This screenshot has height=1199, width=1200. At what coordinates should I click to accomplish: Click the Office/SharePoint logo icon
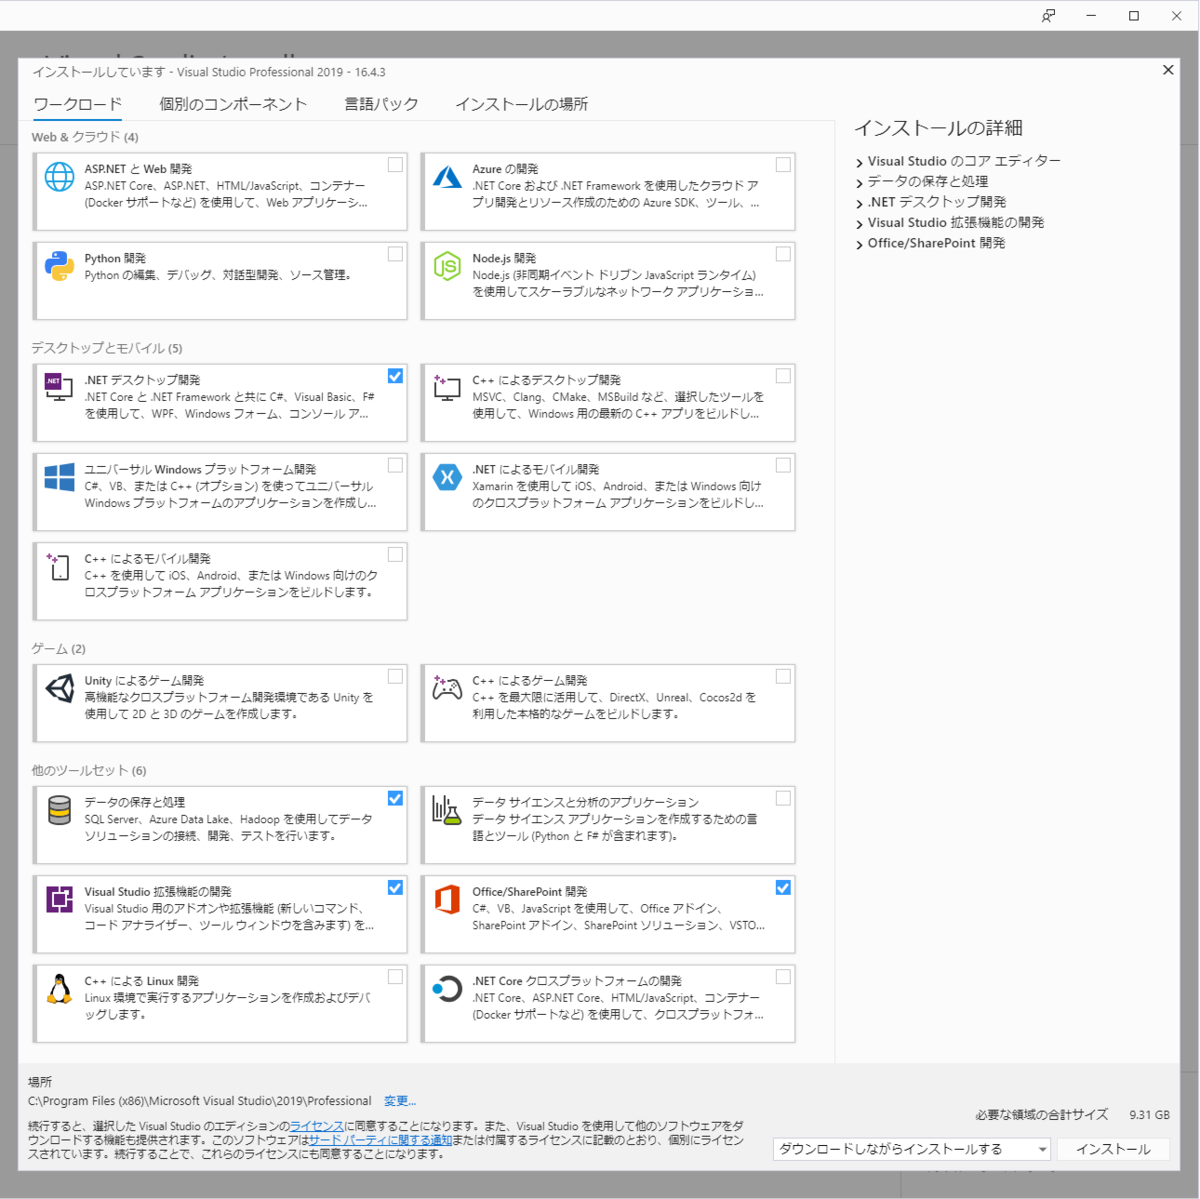pyautogui.click(x=447, y=899)
